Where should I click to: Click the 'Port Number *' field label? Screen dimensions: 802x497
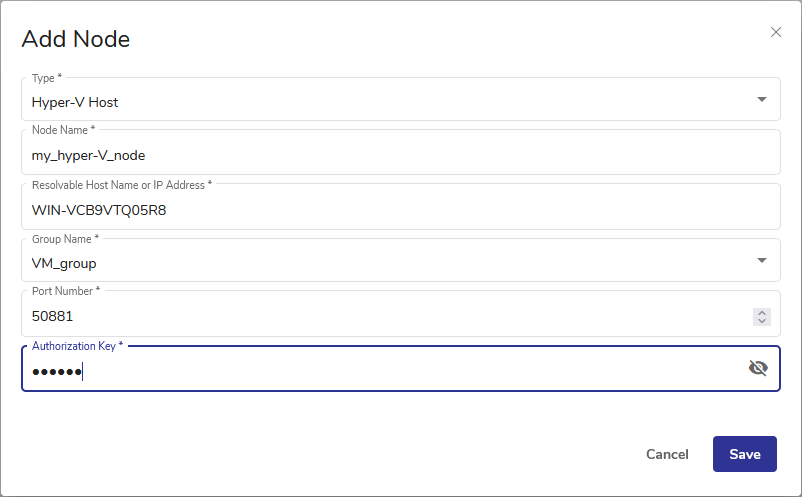pos(66,290)
